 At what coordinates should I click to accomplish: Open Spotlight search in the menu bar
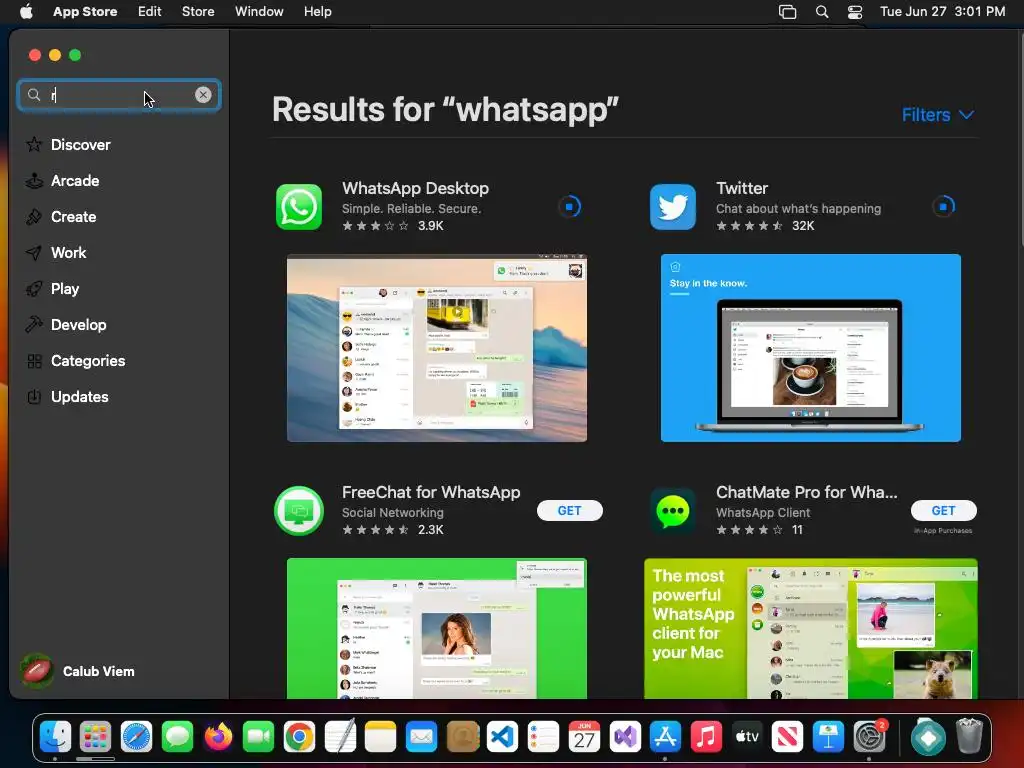(822, 12)
